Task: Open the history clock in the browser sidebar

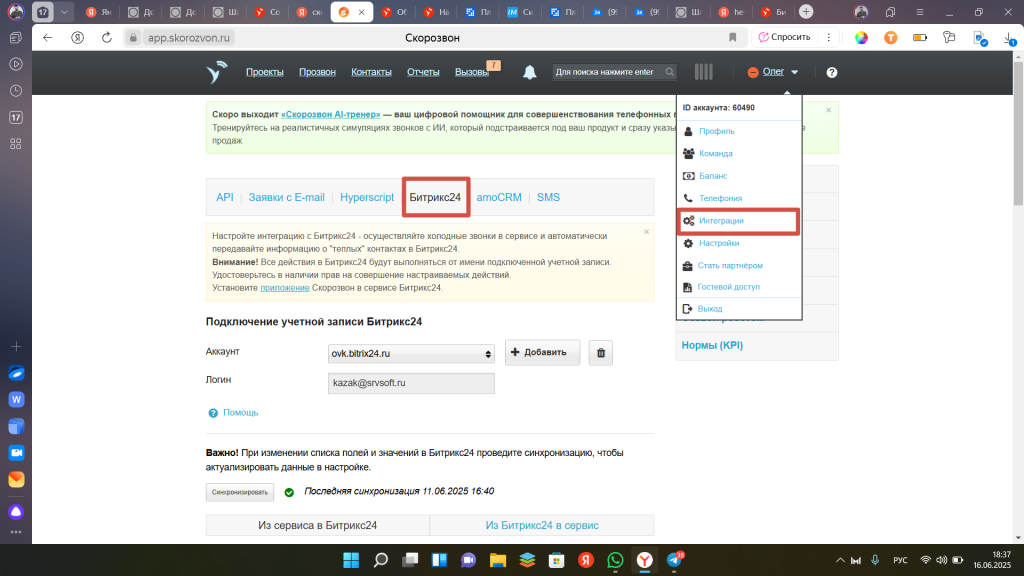Action: pyautogui.click(x=16, y=91)
